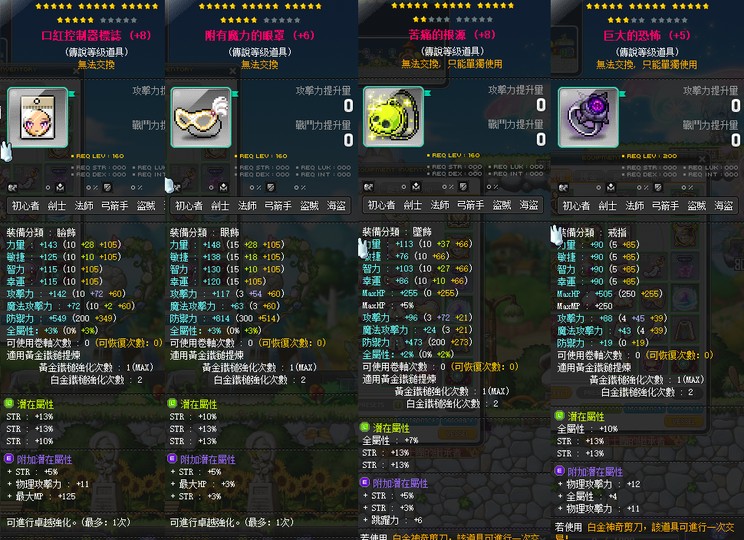Click the green skull pendant icon
744x540 pixels.
(x=393, y=117)
